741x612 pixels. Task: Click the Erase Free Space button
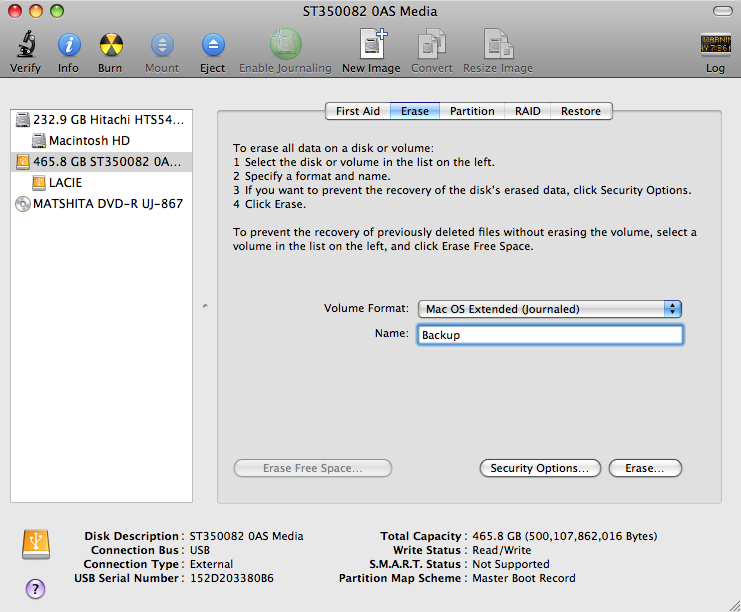pos(313,468)
